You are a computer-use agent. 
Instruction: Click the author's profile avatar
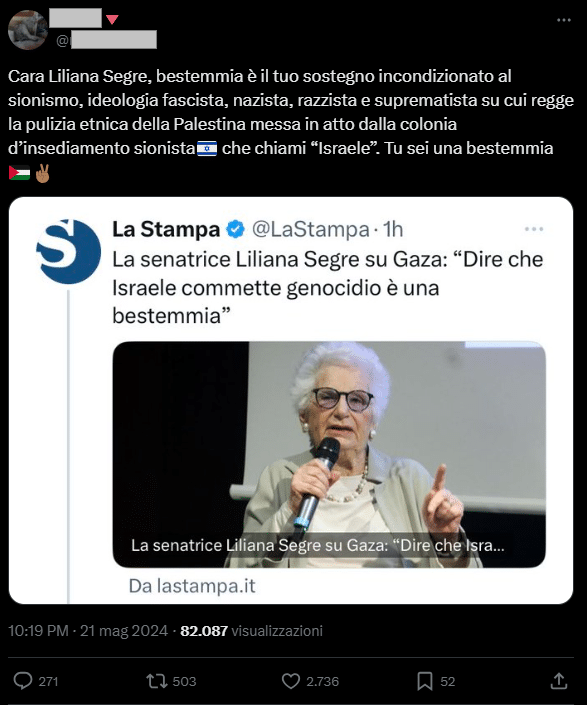point(28,30)
